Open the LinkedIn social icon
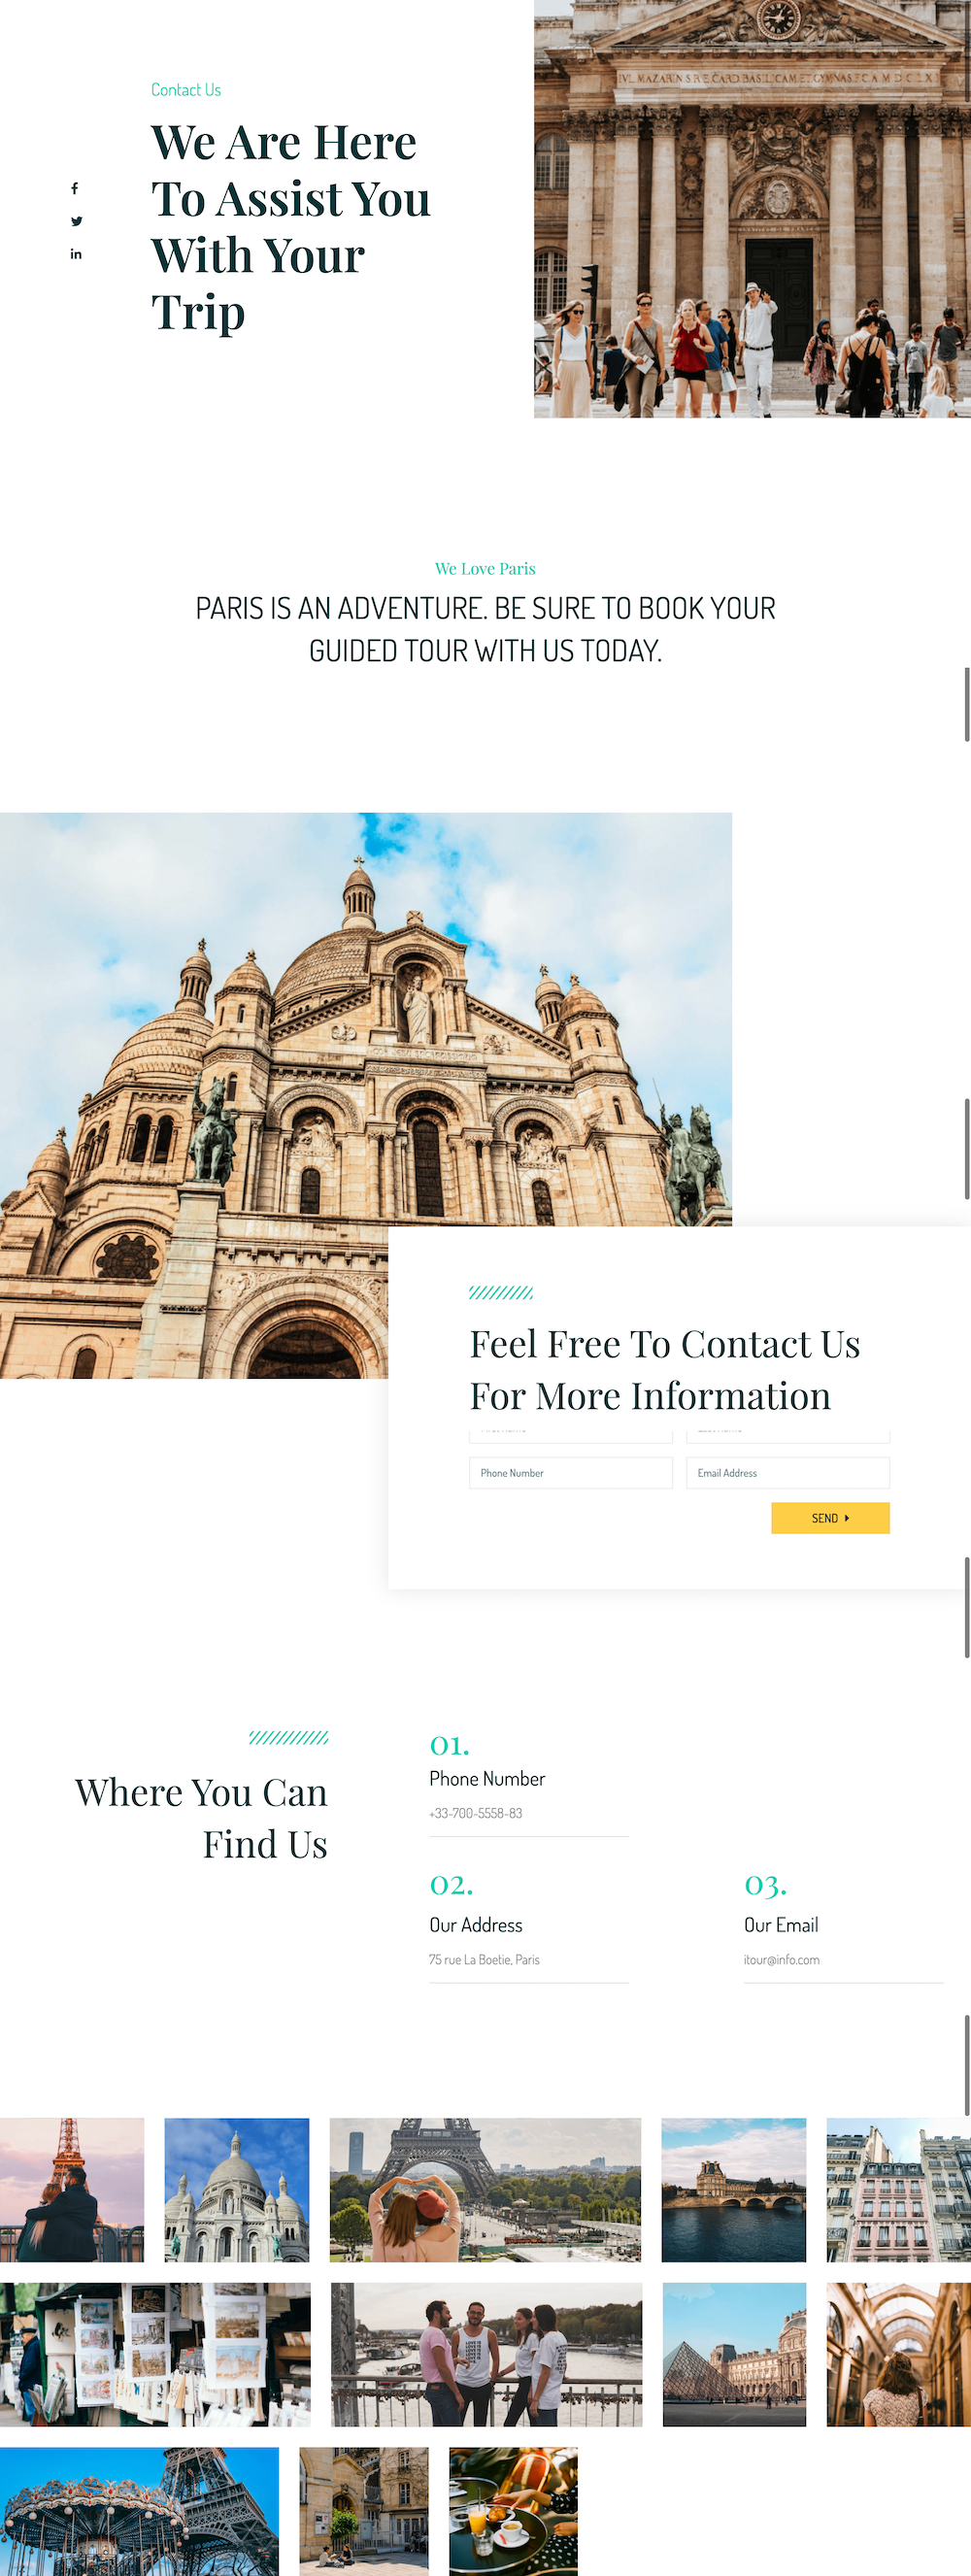 76,254
